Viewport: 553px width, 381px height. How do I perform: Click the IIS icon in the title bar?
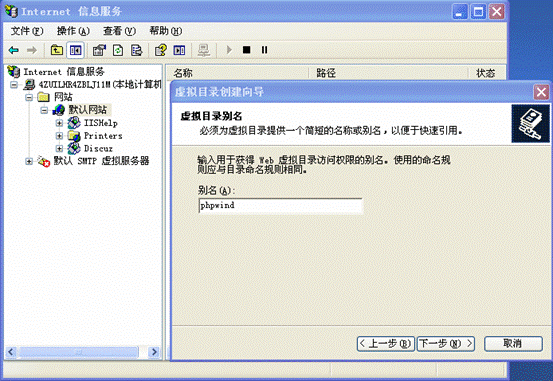tap(12, 11)
